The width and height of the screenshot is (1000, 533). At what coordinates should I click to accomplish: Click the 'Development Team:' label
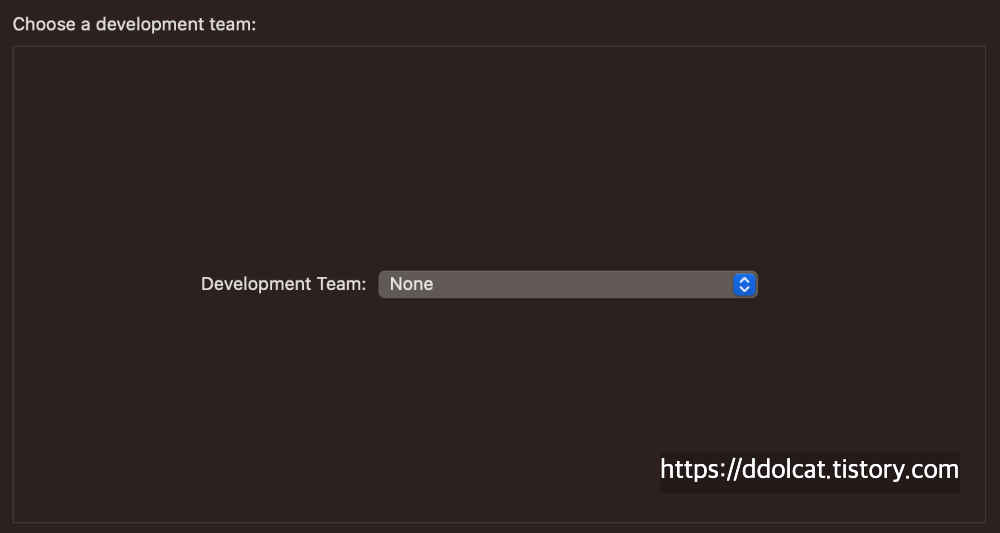283,284
